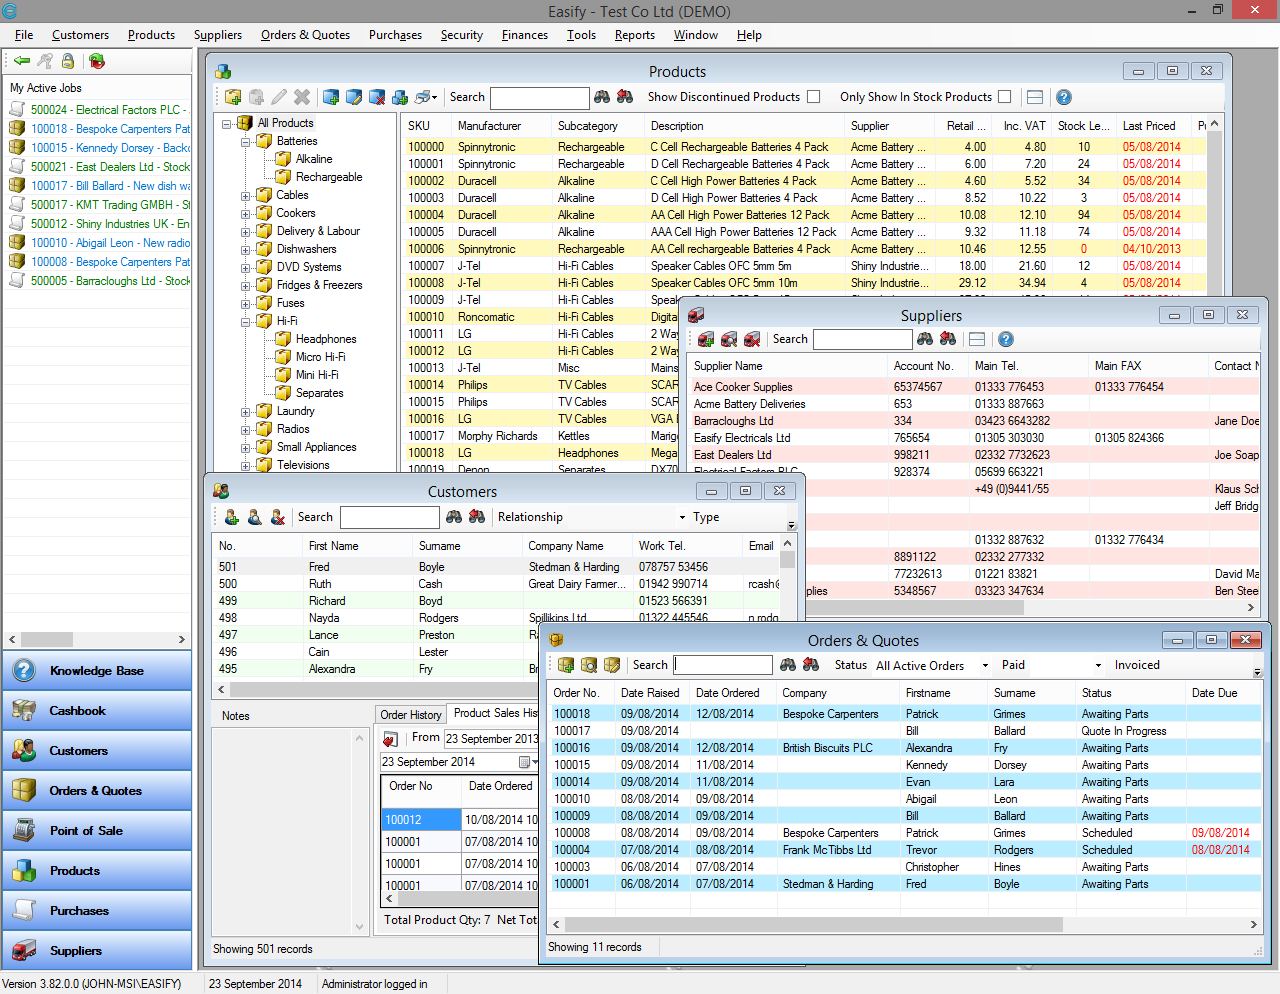Screen dimensions: 1280x994
Task: Expand the Laundry category node
Action: pyautogui.click(x=246, y=412)
